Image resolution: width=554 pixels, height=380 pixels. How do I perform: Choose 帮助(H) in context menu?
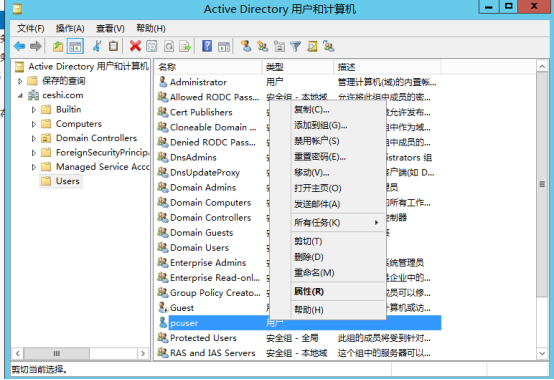point(327,310)
